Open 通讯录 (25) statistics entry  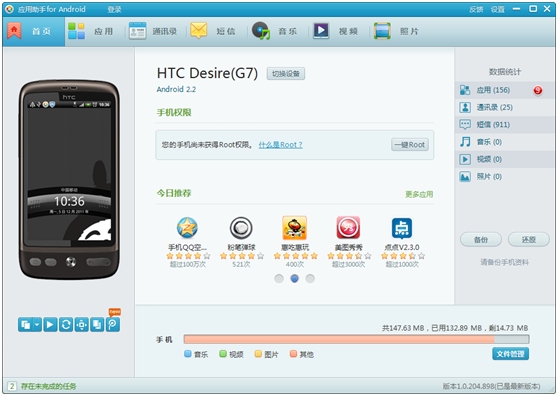(x=504, y=107)
